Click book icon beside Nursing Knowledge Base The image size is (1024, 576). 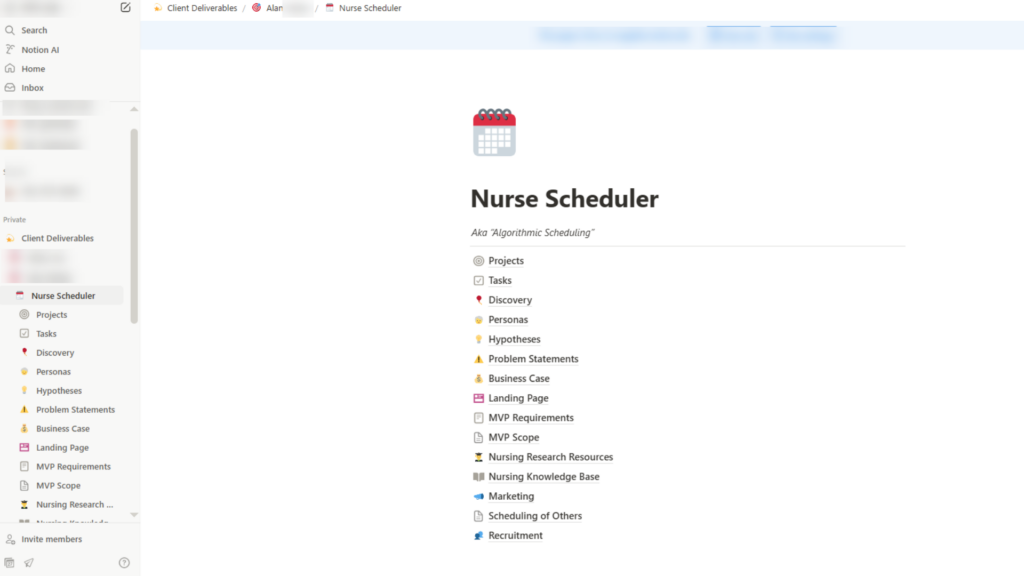click(479, 476)
